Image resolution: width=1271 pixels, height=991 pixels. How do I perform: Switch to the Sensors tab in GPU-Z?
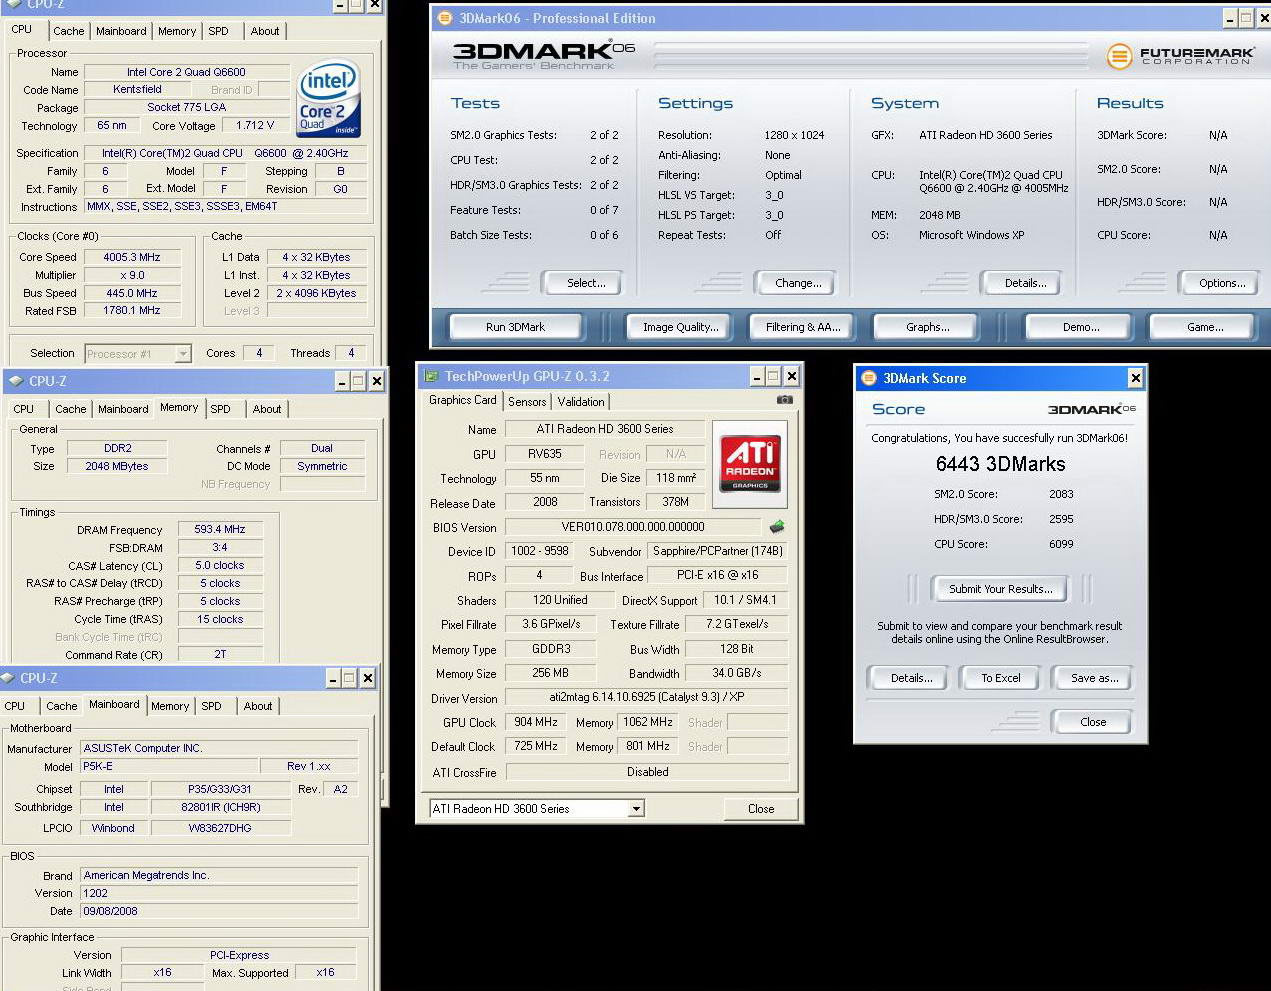click(527, 402)
